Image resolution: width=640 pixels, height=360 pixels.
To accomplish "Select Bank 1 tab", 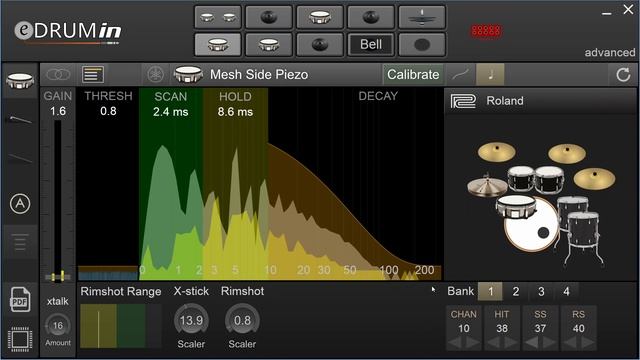I will coord(490,291).
